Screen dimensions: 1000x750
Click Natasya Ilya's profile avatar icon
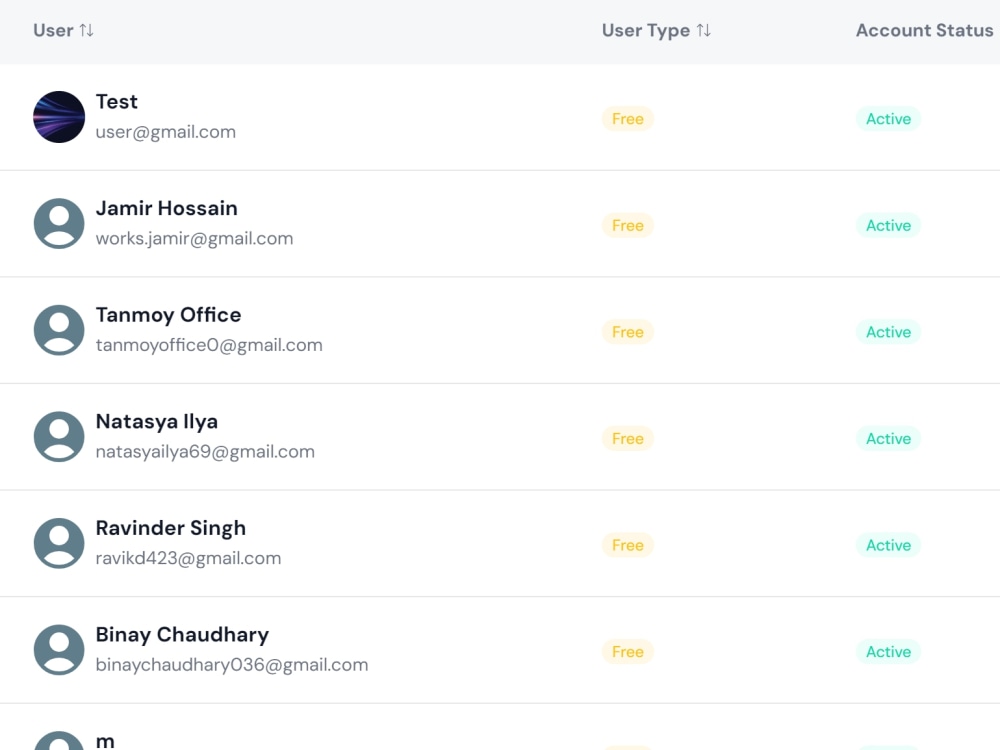pos(59,436)
